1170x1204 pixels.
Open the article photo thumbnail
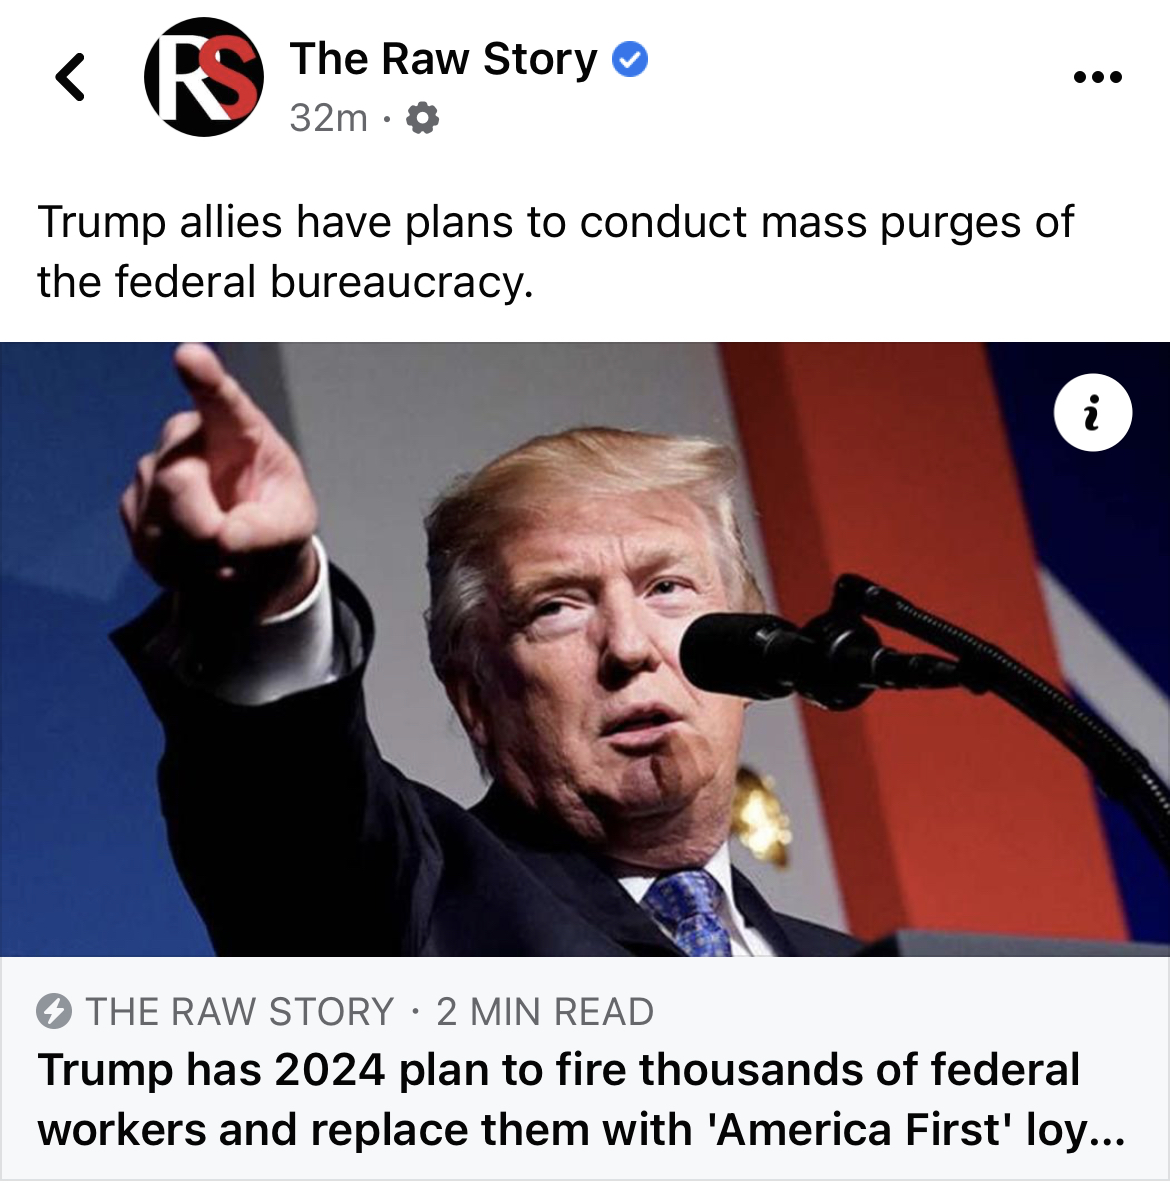click(x=585, y=649)
